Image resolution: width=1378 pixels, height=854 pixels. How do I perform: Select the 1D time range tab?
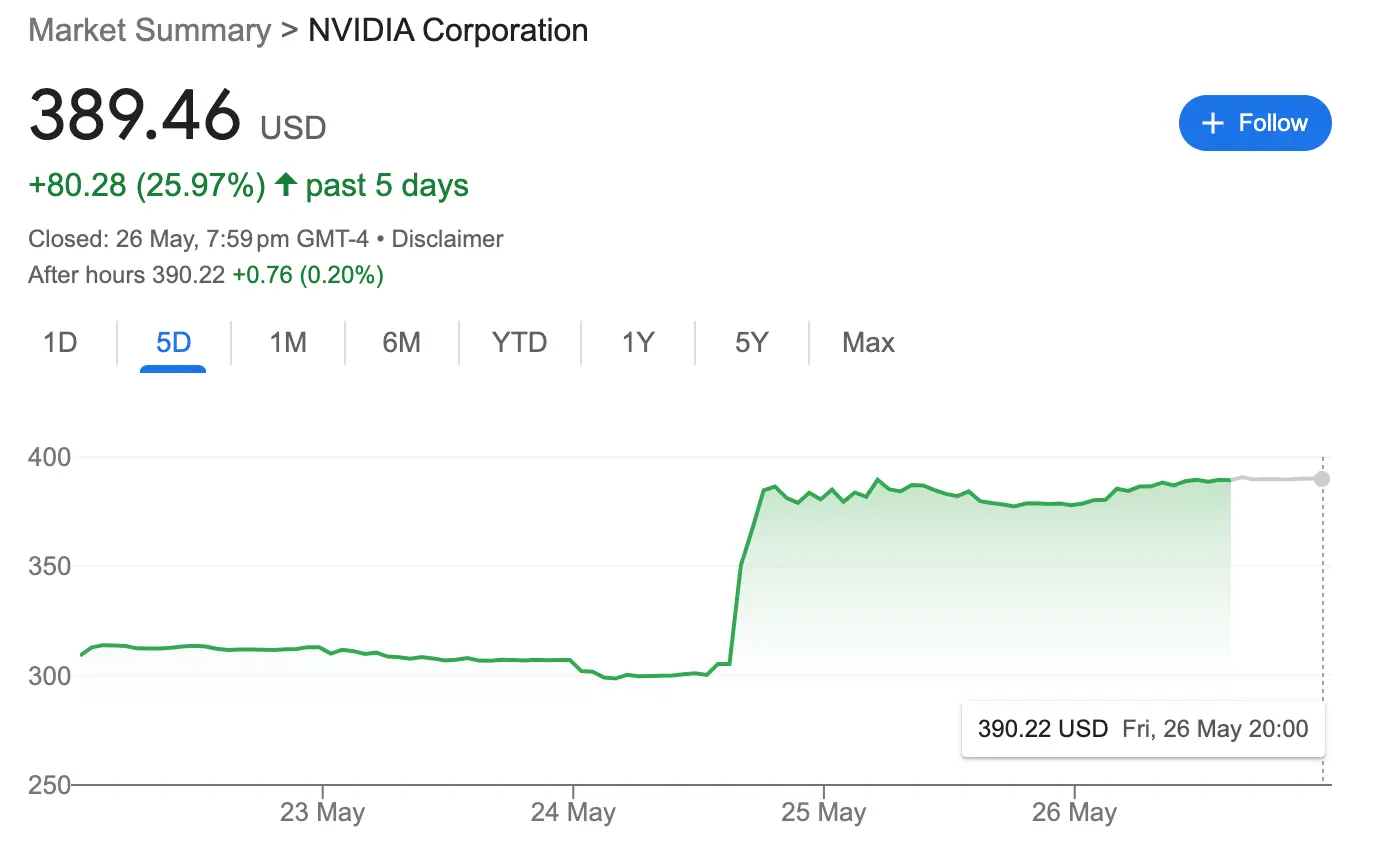[60, 343]
